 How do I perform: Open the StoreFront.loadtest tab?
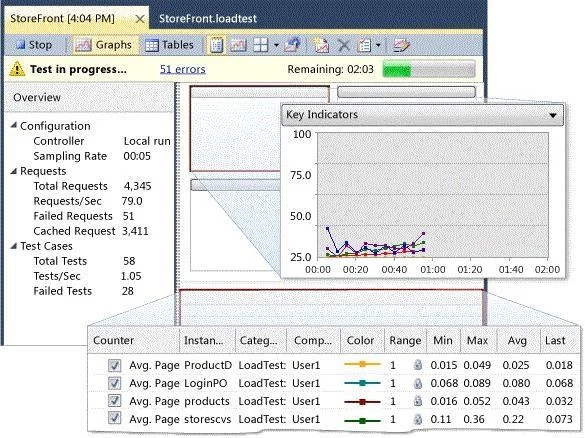(208, 19)
